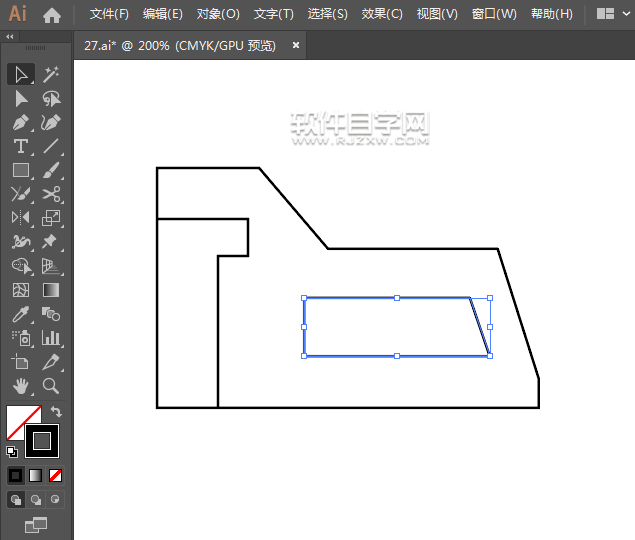Swap fill and stroke colors
Image resolution: width=635 pixels, height=540 pixels.
pyautogui.click(x=56, y=411)
